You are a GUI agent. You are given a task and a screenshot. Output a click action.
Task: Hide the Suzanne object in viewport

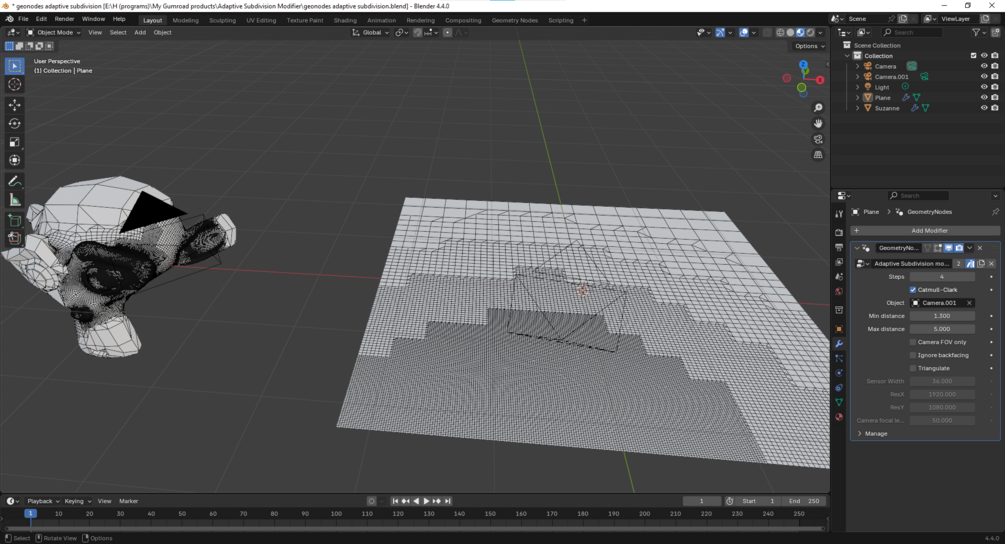tap(984, 108)
